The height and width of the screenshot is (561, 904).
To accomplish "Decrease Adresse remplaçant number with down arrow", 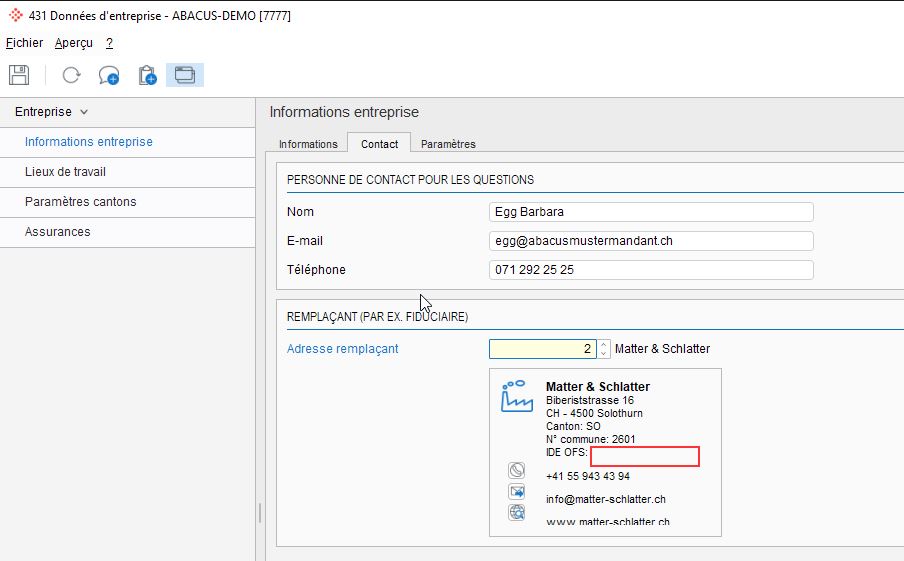I will 604,353.
